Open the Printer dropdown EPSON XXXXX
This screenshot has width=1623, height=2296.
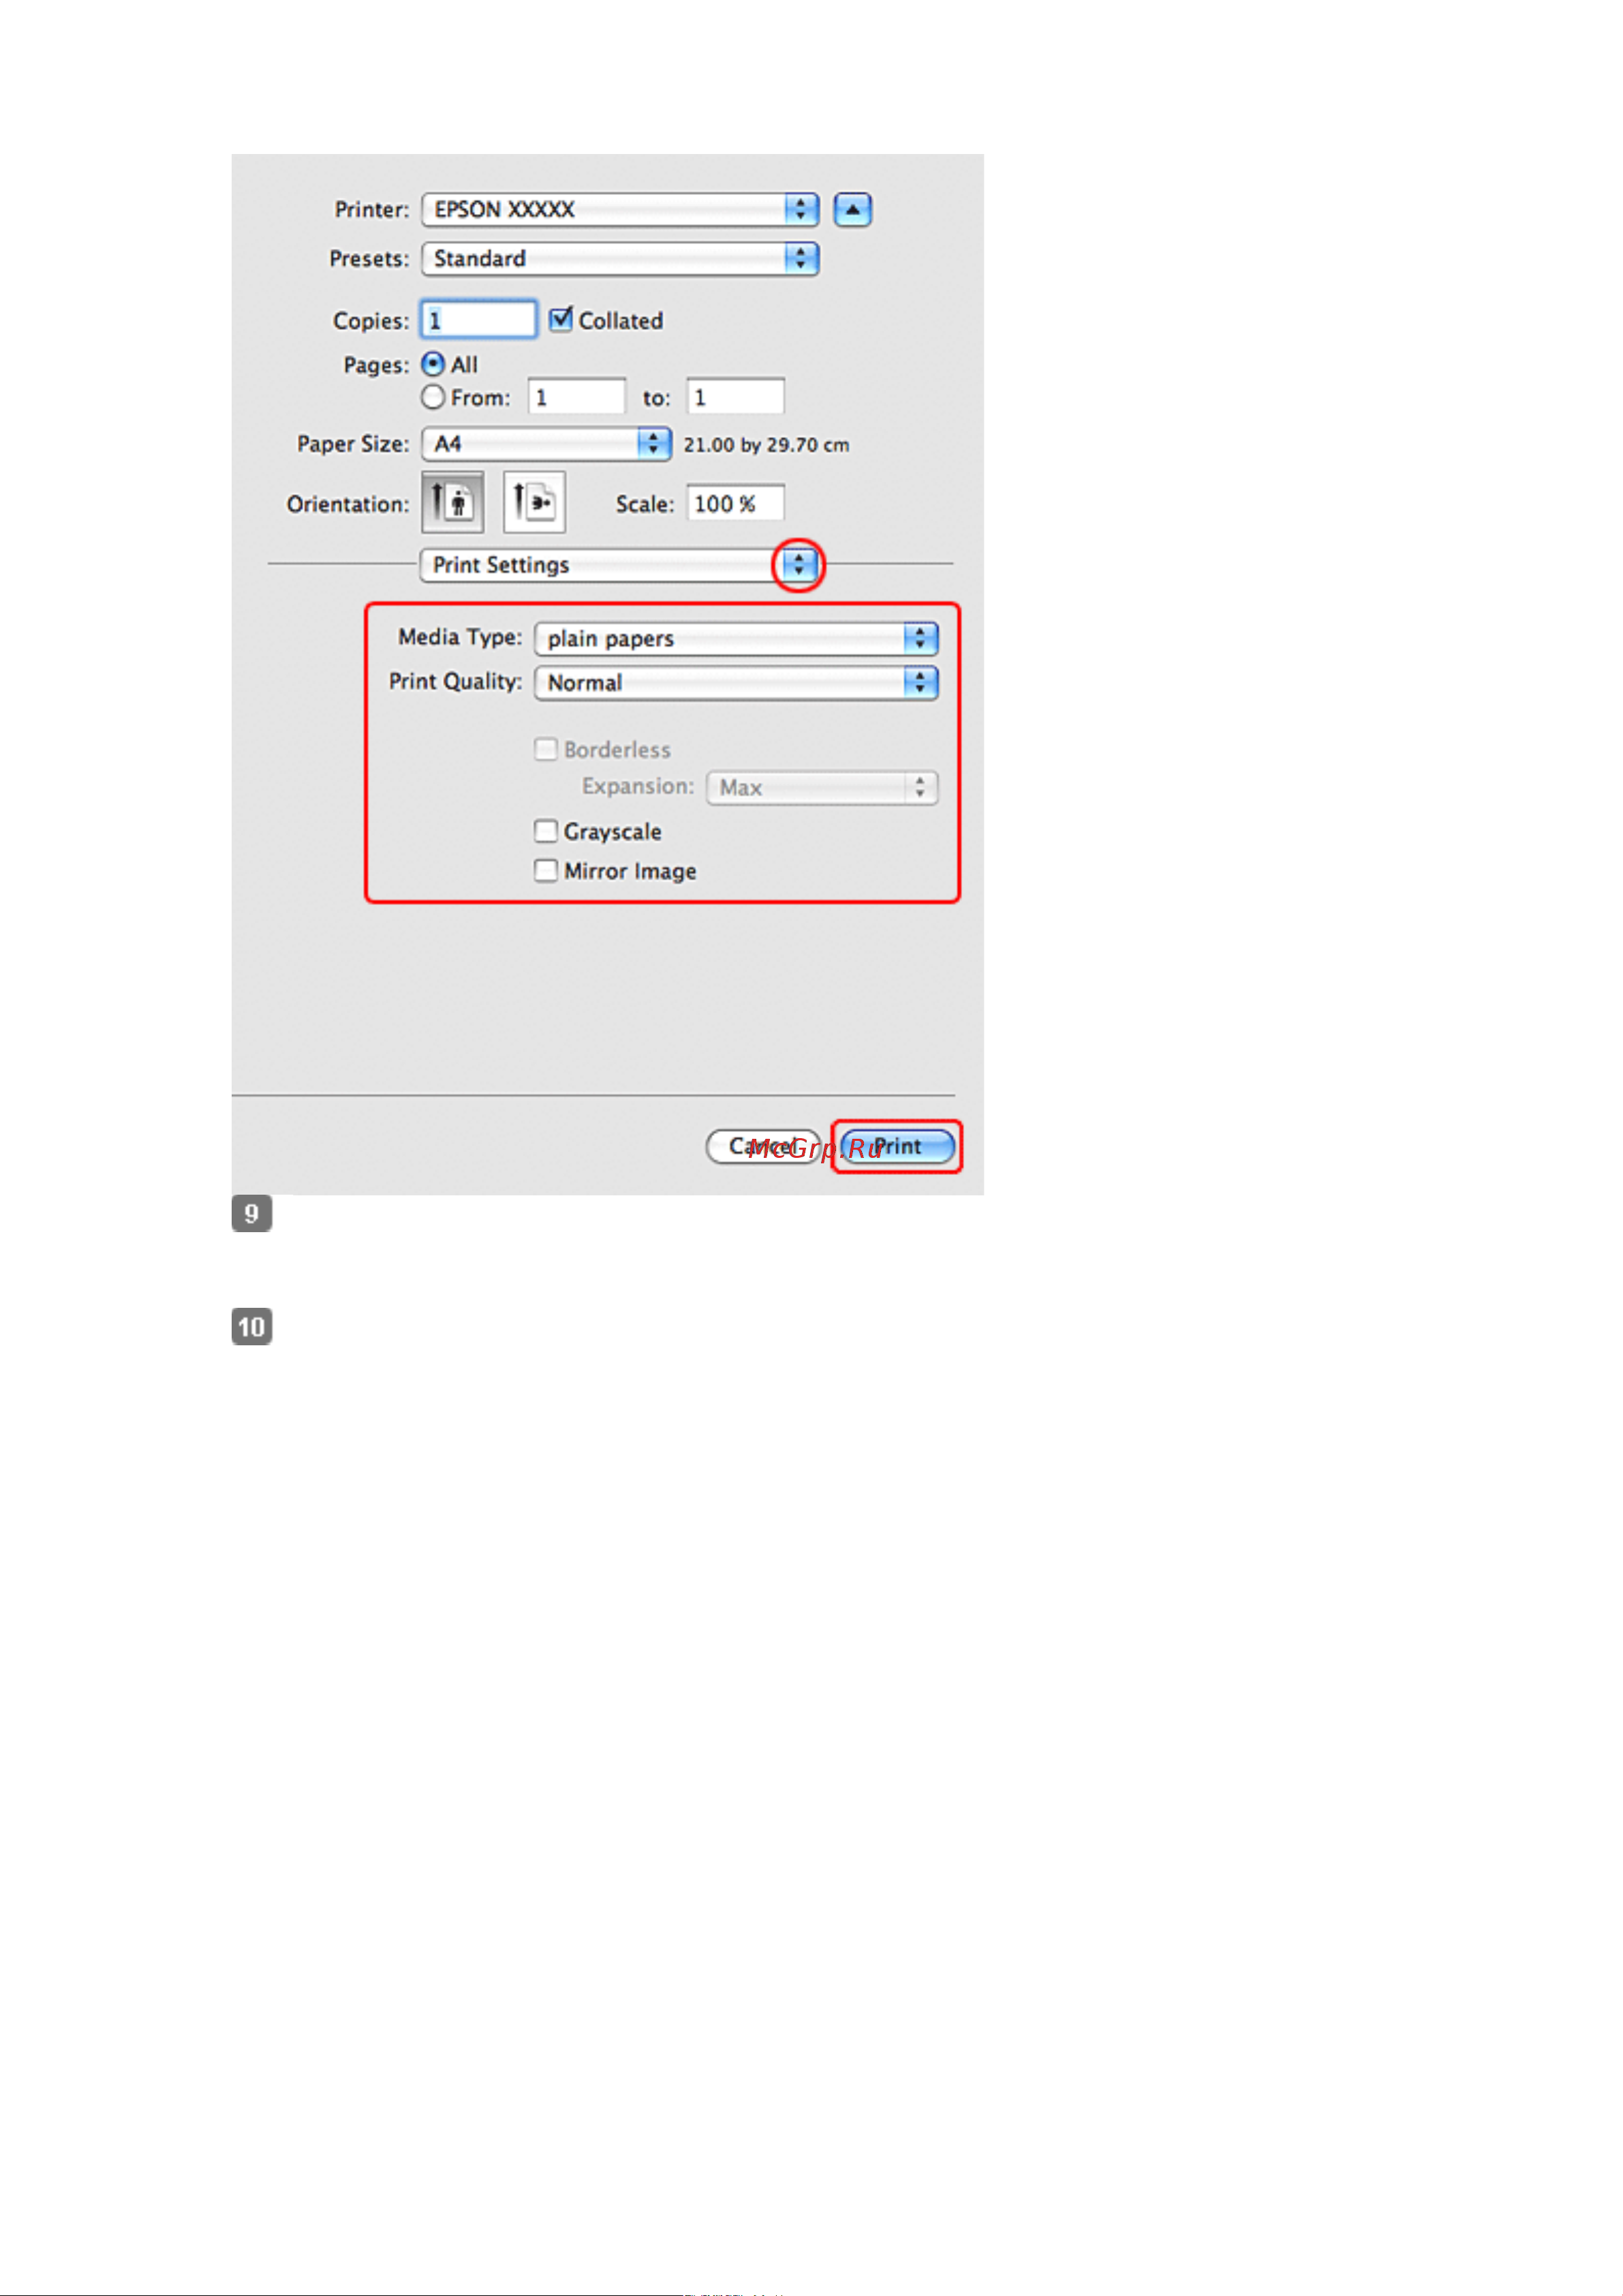(x=620, y=210)
